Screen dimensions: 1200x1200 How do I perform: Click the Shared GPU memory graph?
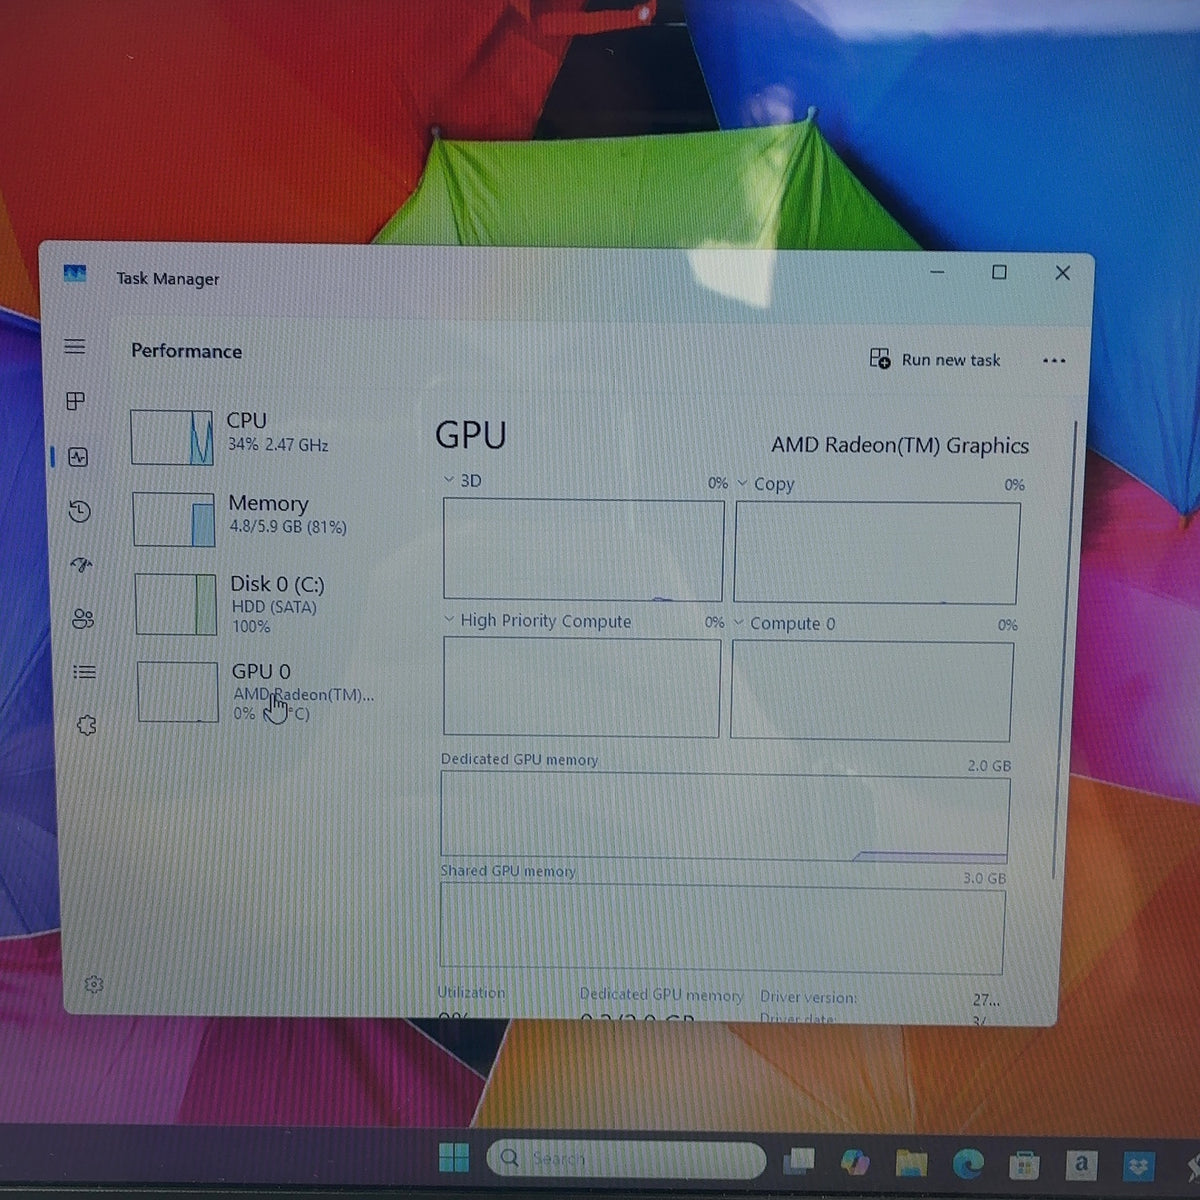click(722, 928)
